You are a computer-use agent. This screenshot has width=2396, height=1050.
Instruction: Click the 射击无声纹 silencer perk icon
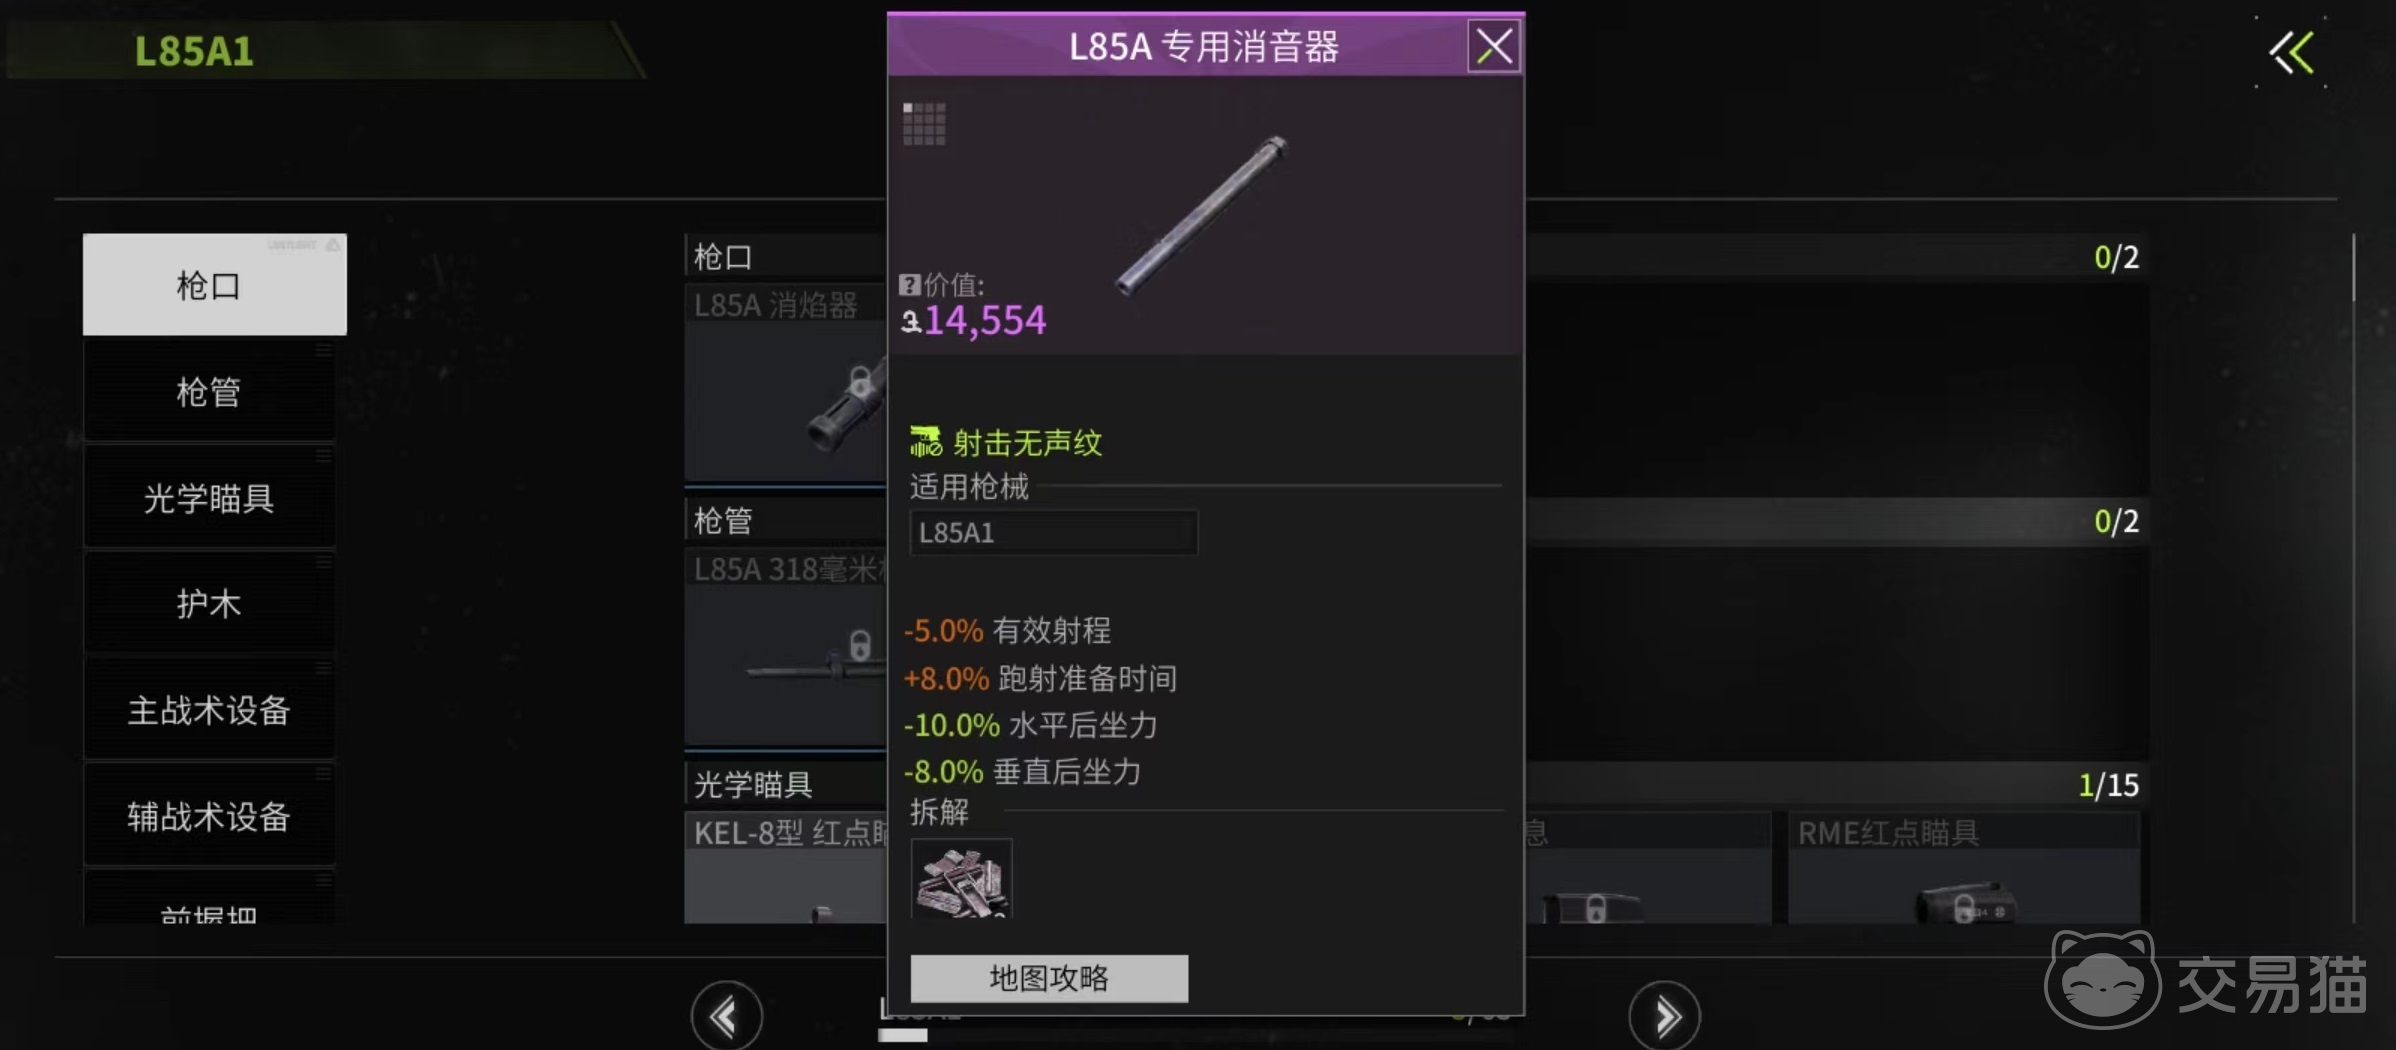click(925, 441)
